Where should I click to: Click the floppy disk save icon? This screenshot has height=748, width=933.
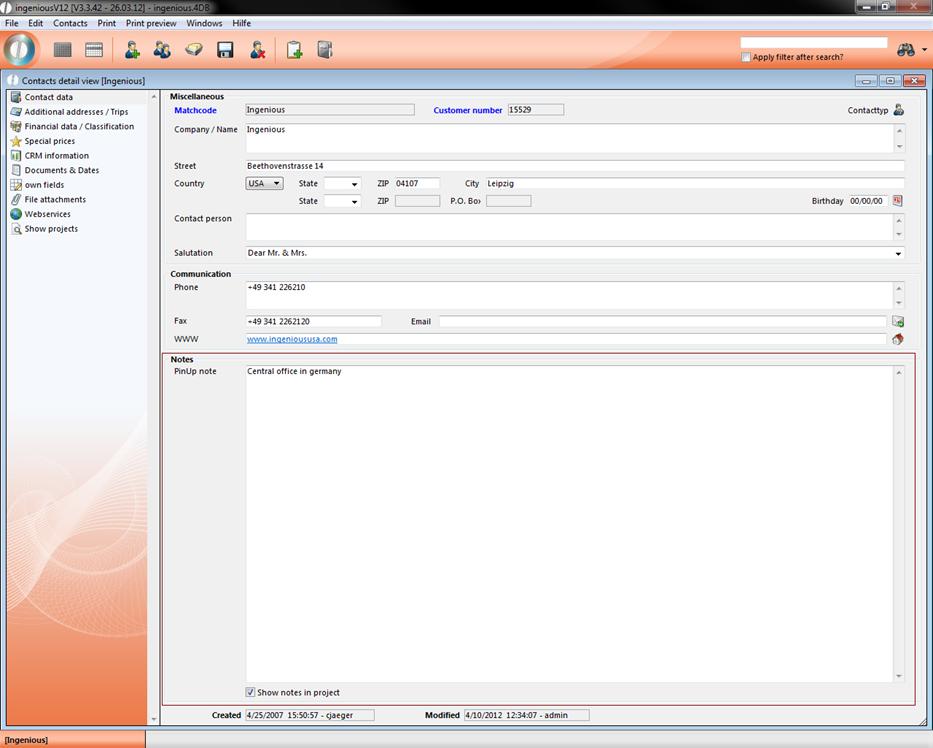pos(225,50)
